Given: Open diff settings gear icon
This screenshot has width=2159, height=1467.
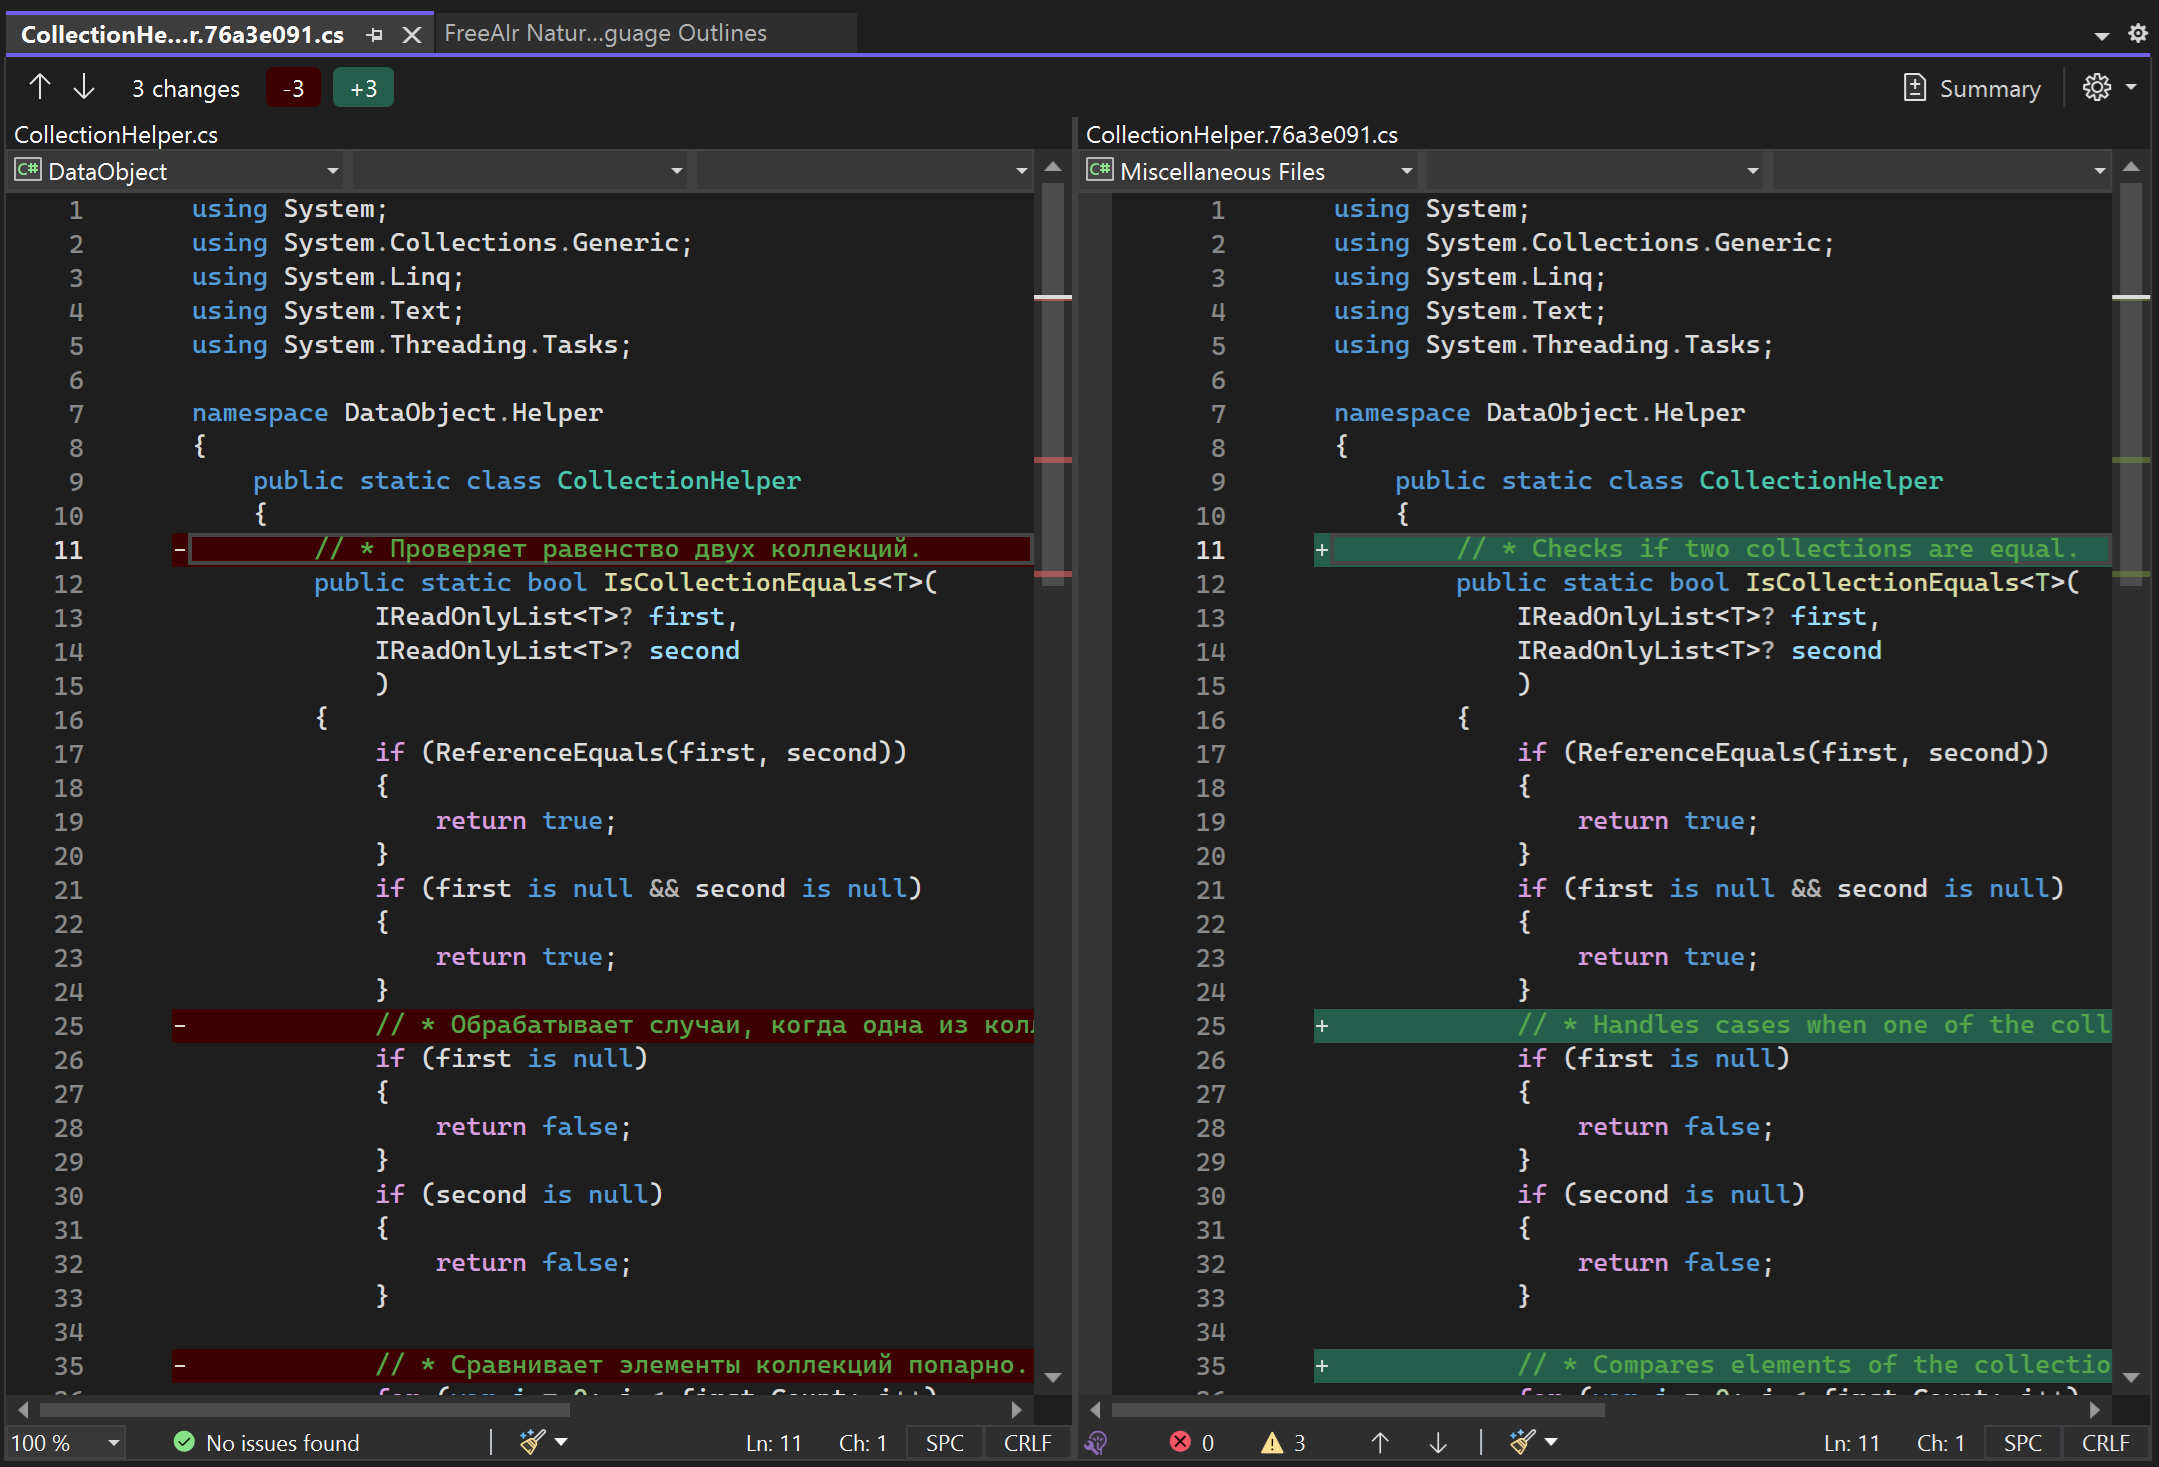Looking at the screenshot, I should 2097,88.
